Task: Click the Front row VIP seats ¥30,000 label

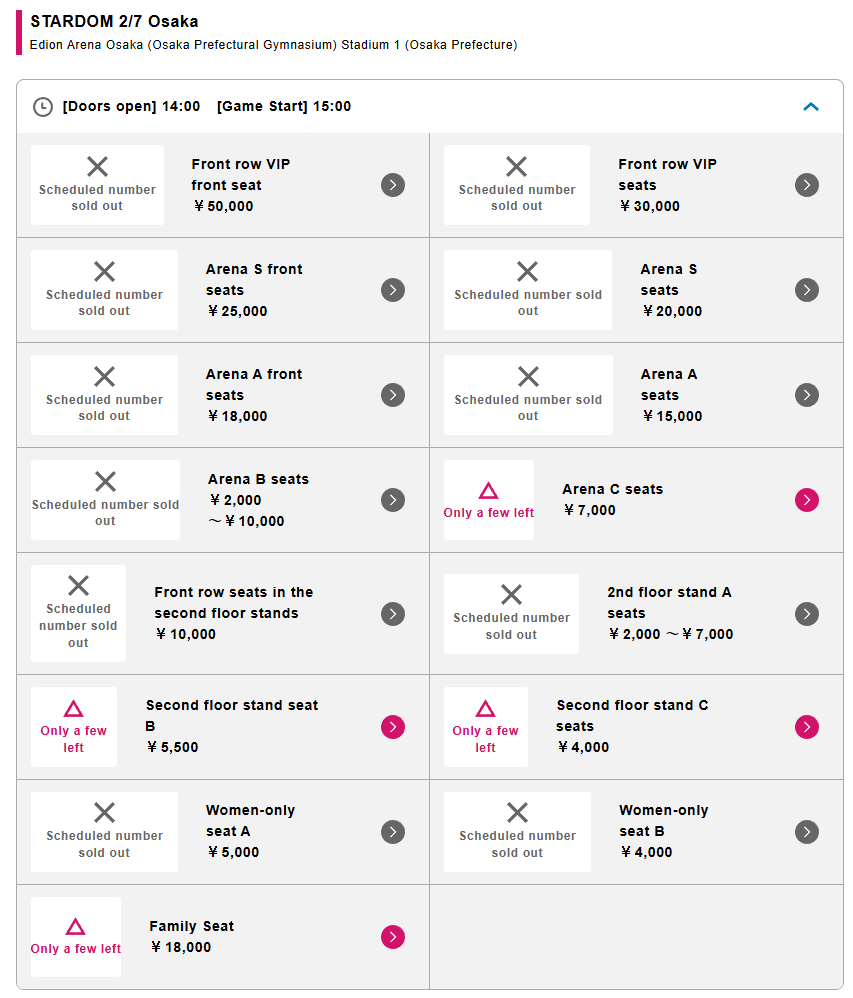Action: [x=667, y=185]
